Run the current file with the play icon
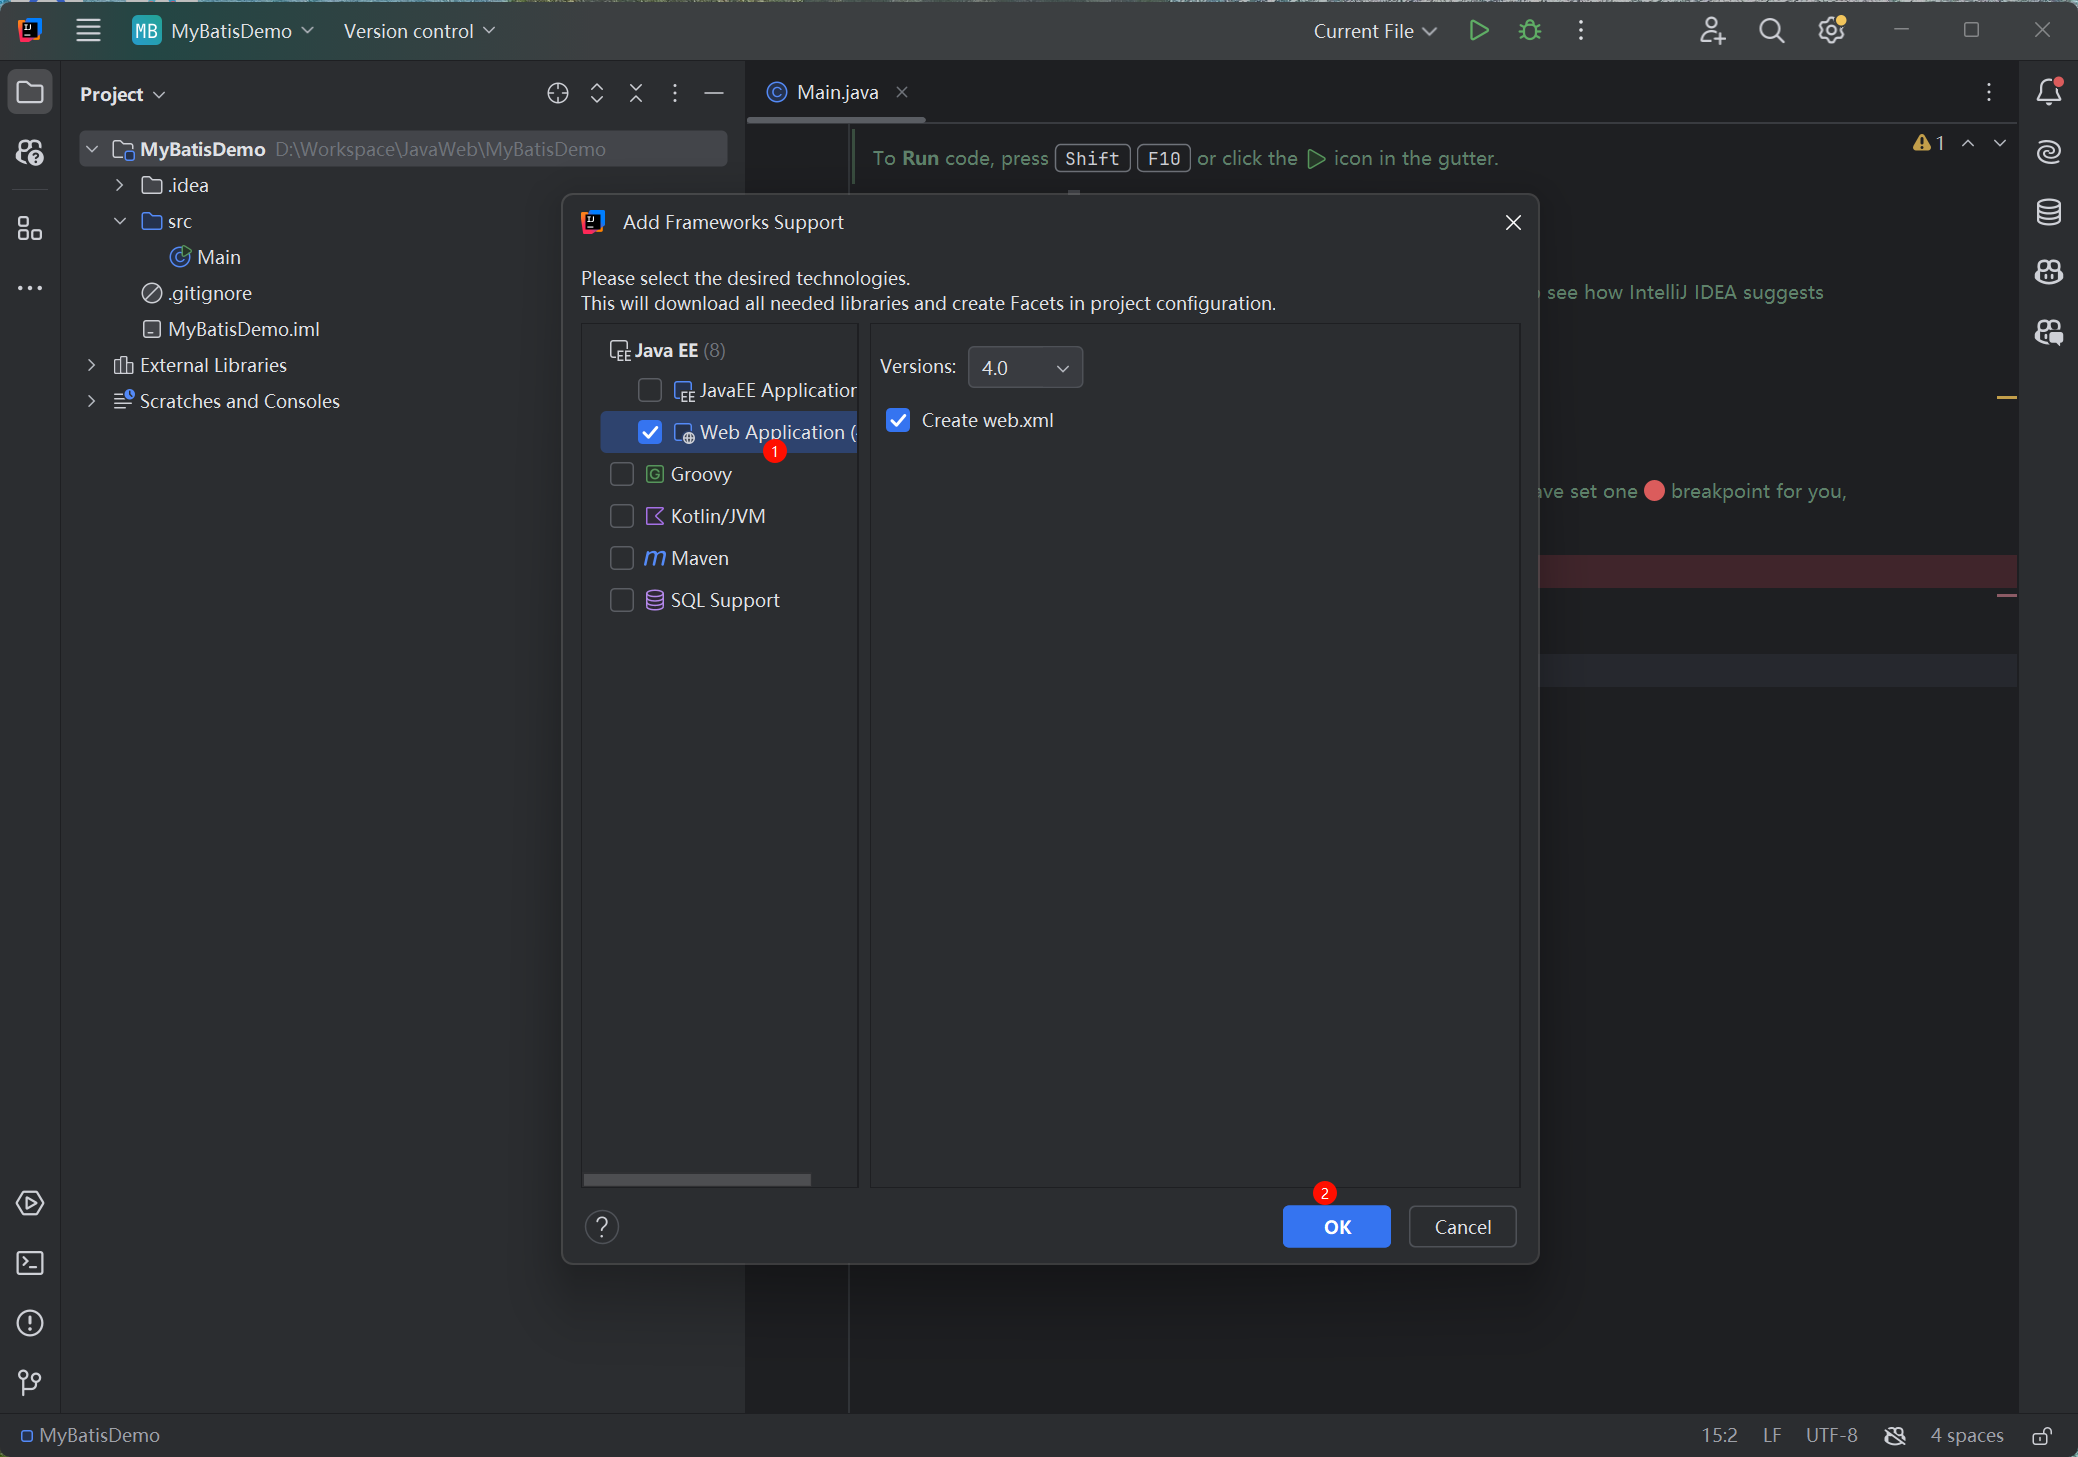The height and width of the screenshot is (1457, 2078). (1478, 31)
